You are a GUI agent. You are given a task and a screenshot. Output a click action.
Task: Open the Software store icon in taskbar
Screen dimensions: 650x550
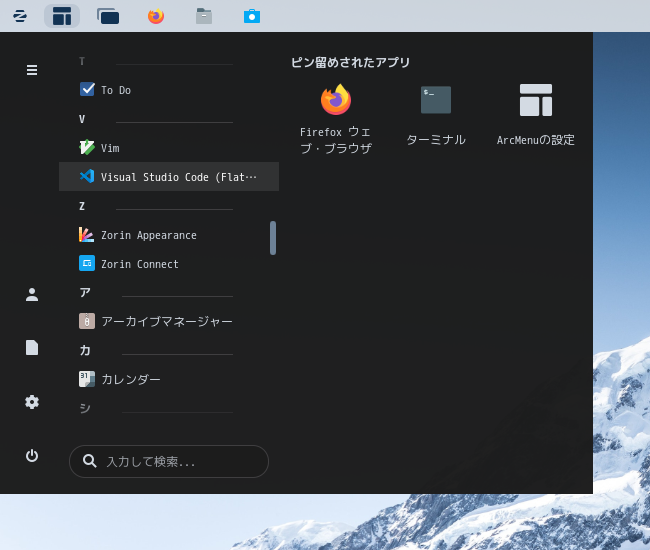(252, 16)
